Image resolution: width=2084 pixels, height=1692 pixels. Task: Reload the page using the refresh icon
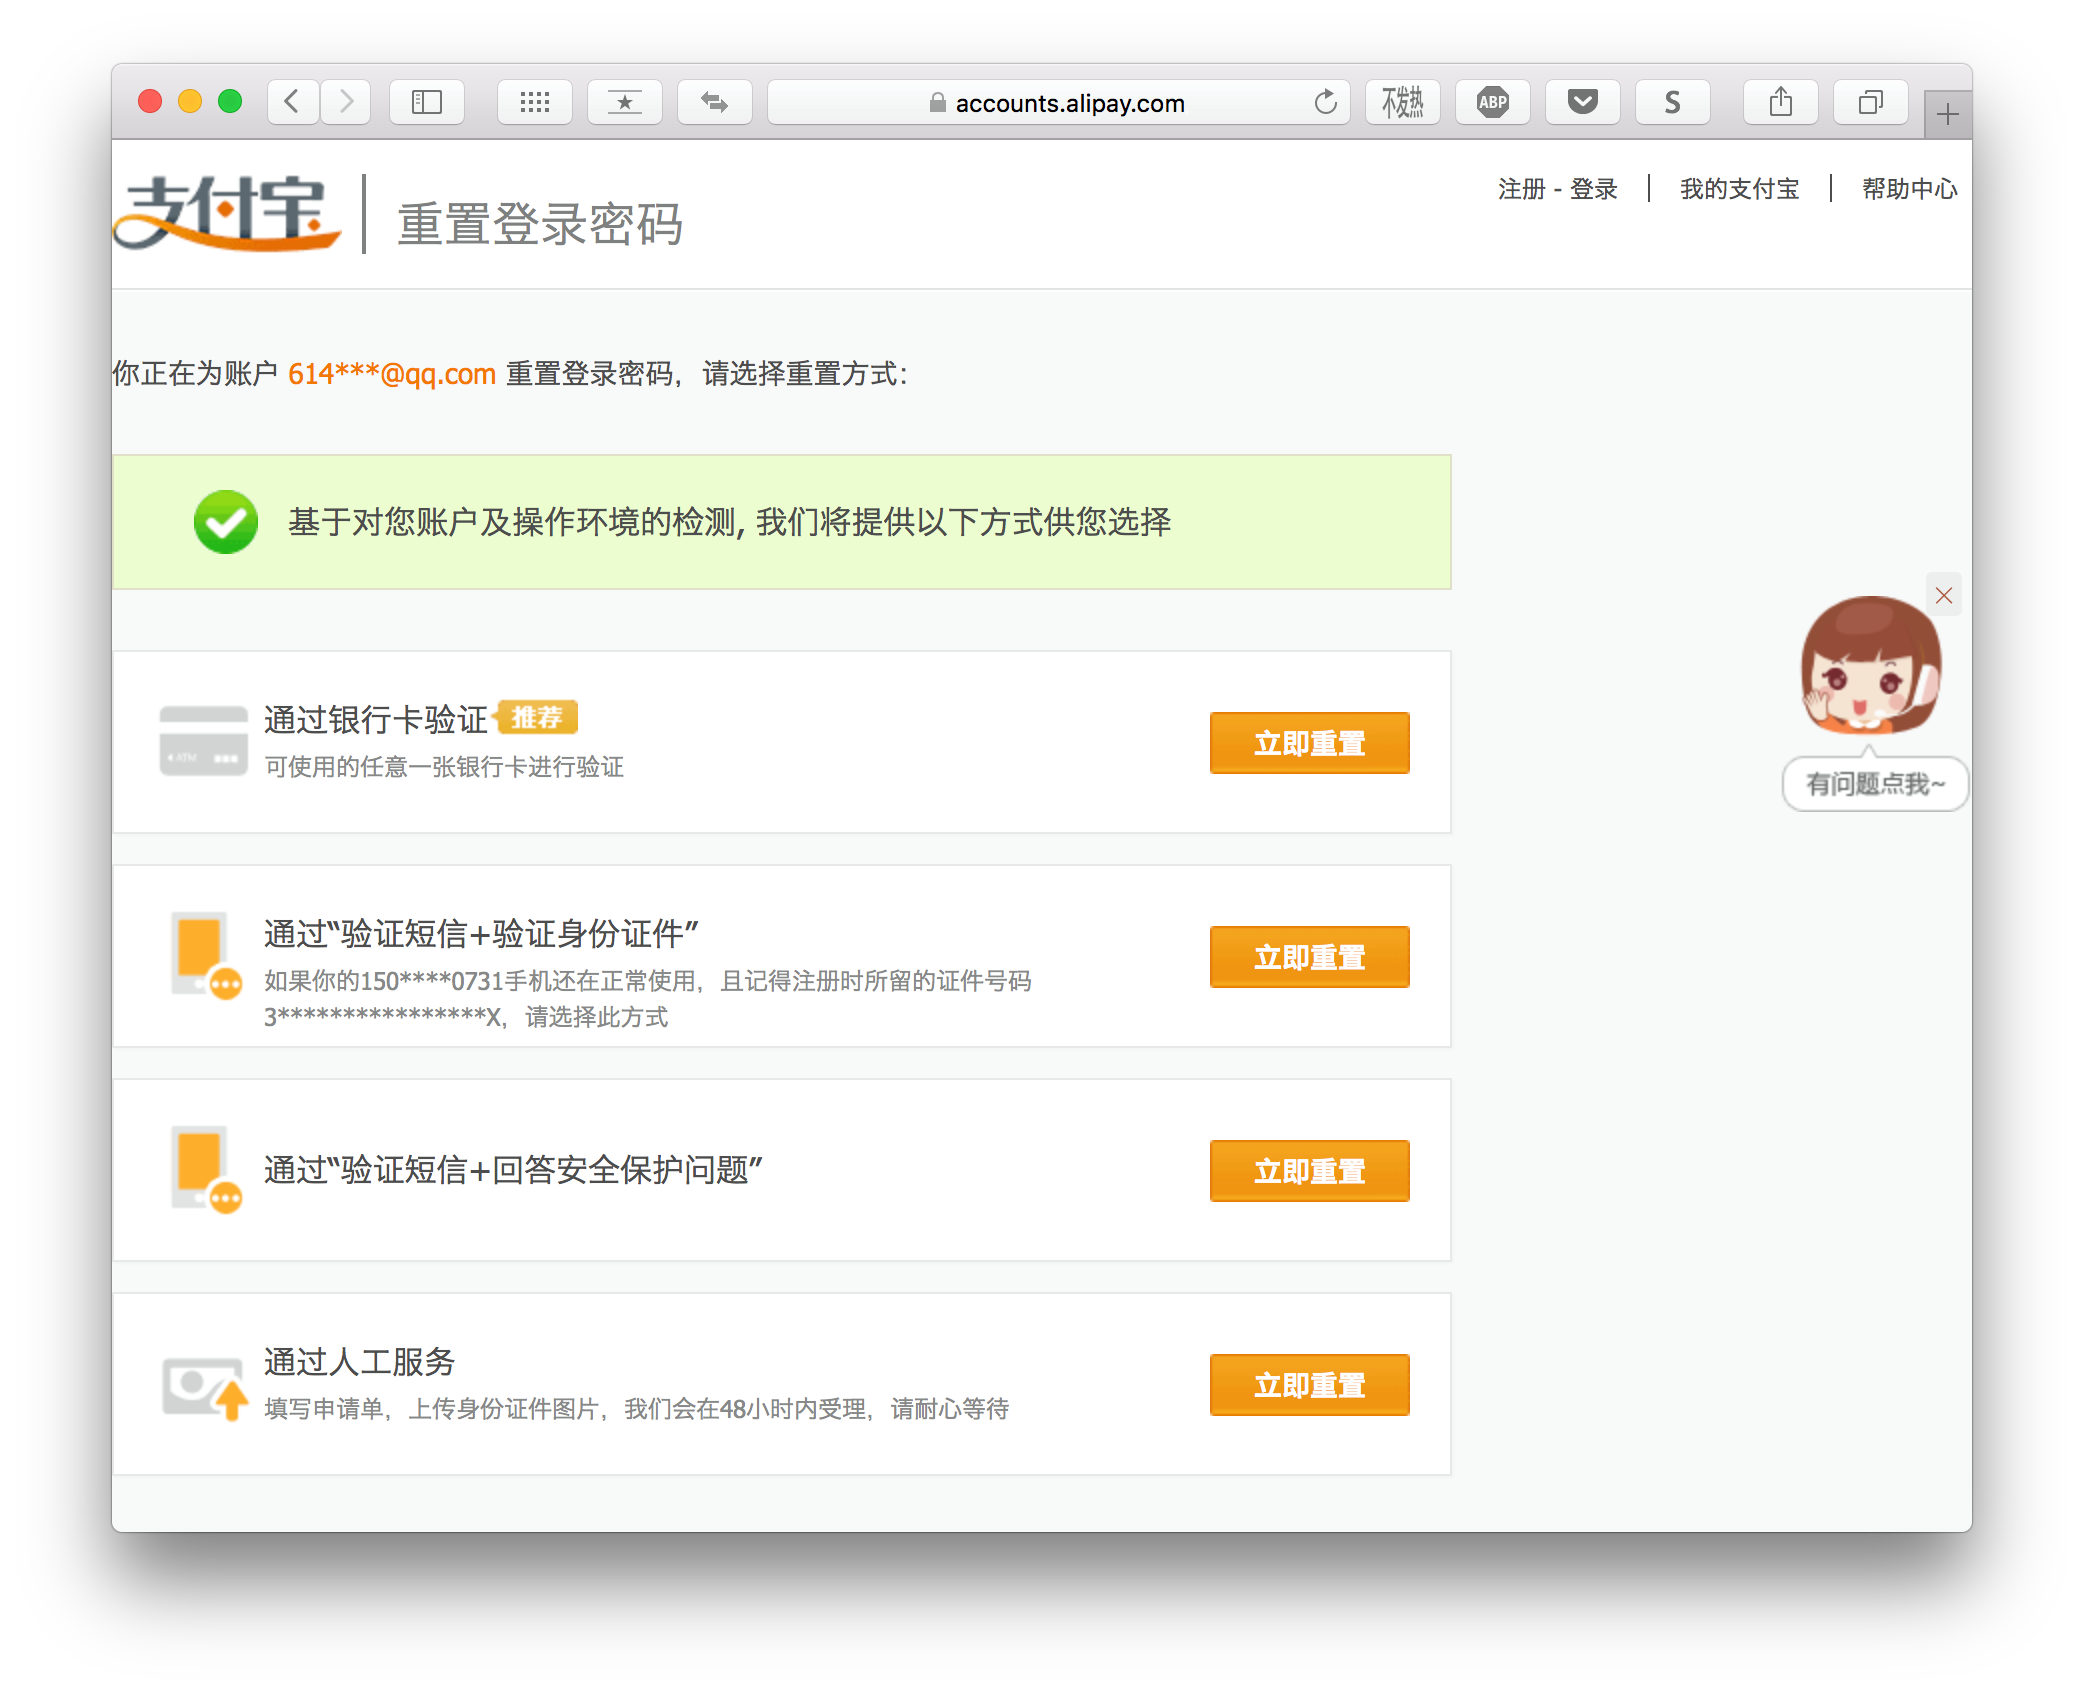1325,102
